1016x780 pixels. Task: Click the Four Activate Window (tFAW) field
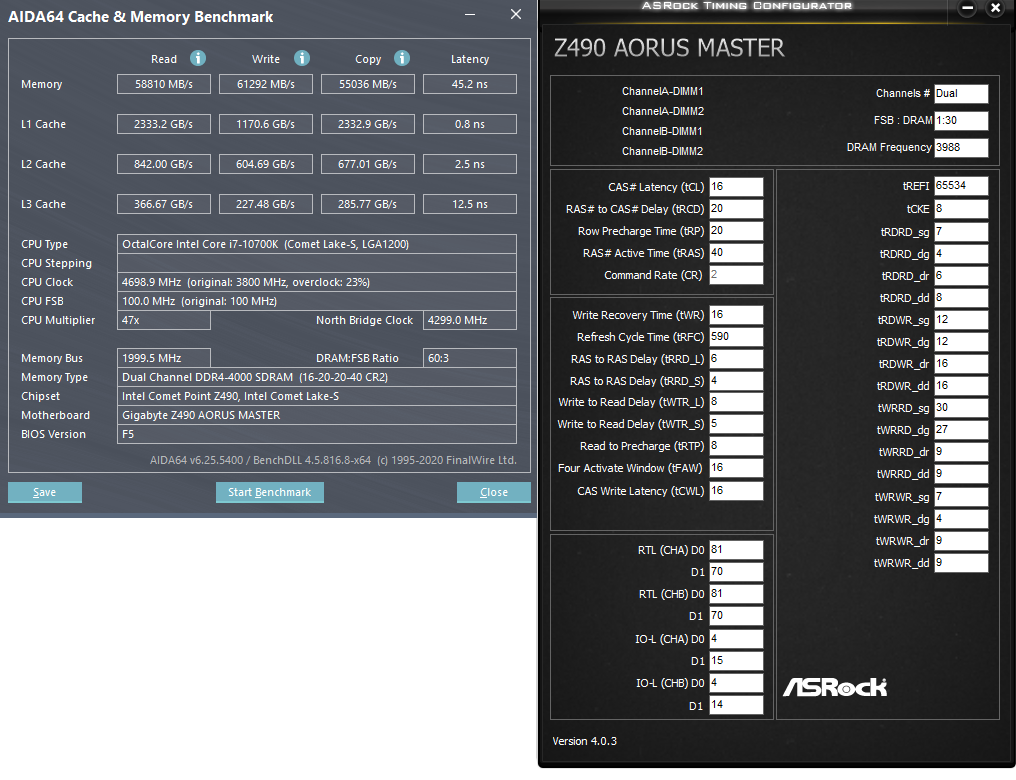[736, 468]
